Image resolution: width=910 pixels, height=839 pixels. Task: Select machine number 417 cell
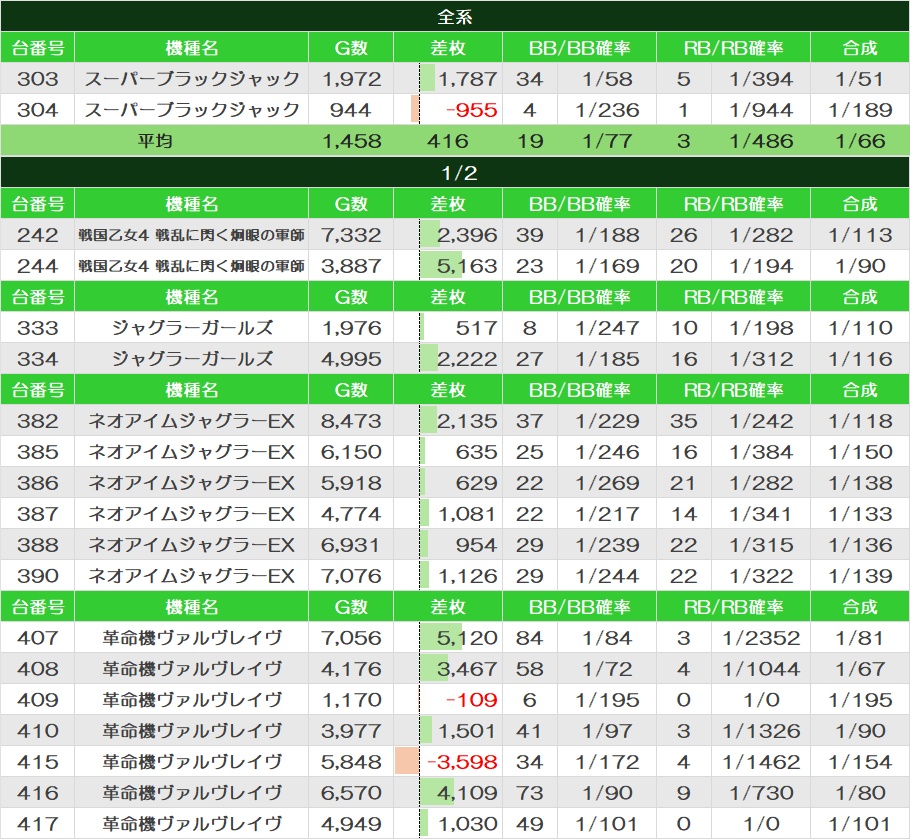click(38, 823)
